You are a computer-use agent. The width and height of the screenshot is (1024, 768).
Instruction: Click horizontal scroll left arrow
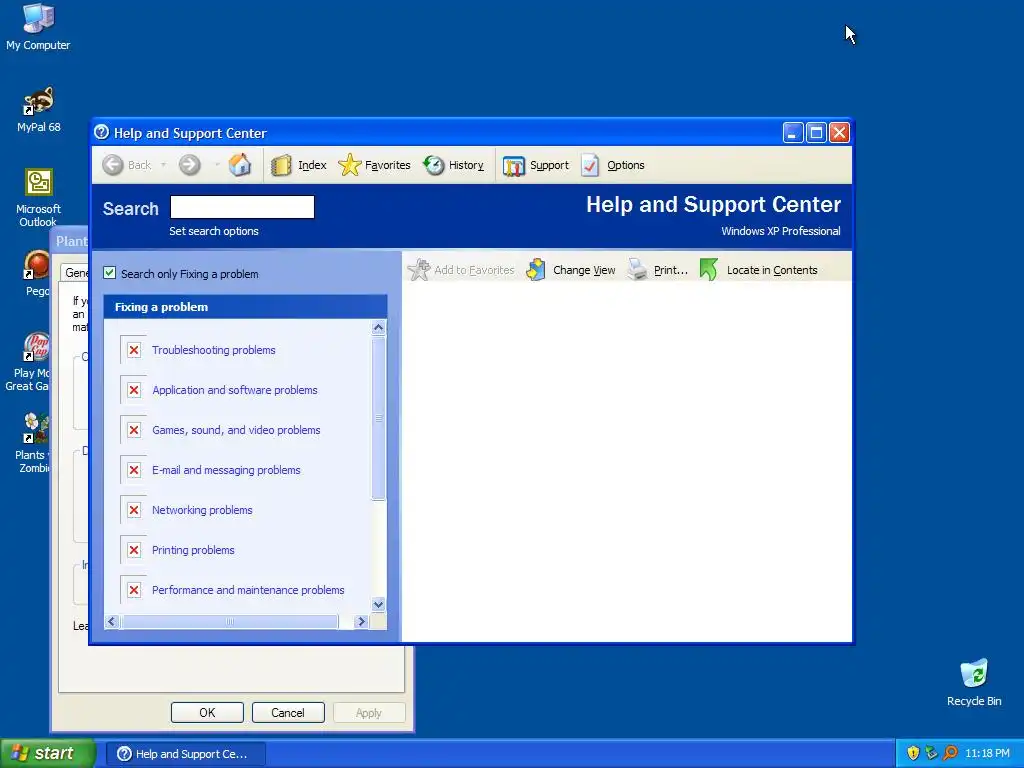pyautogui.click(x=112, y=622)
